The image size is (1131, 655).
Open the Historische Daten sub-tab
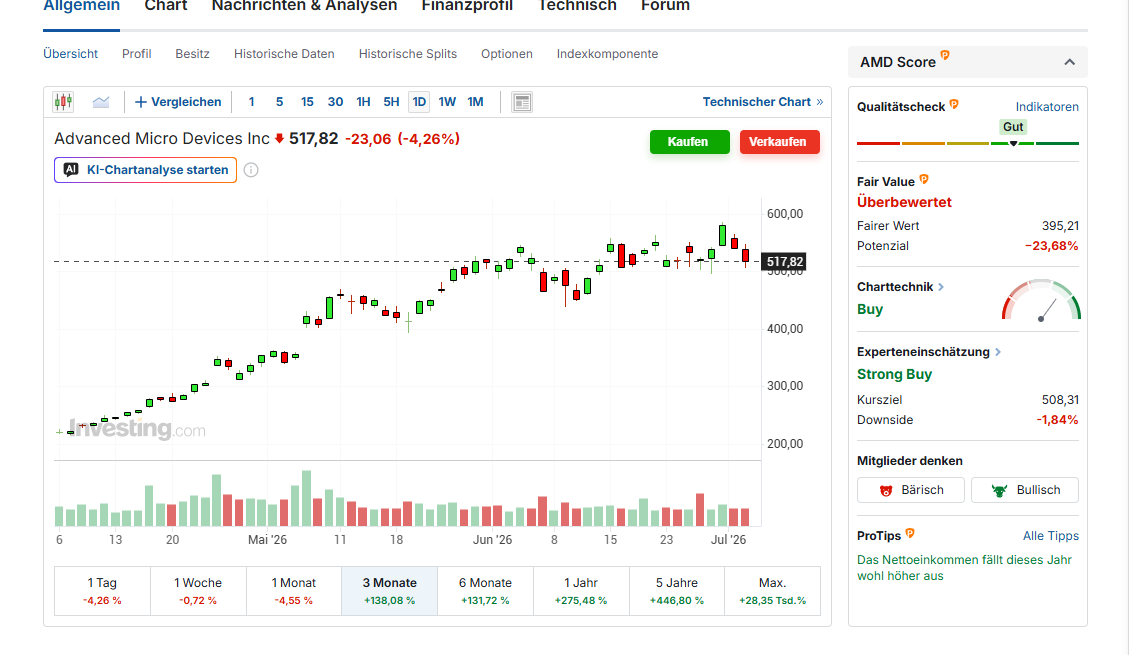tap(284, 54)
